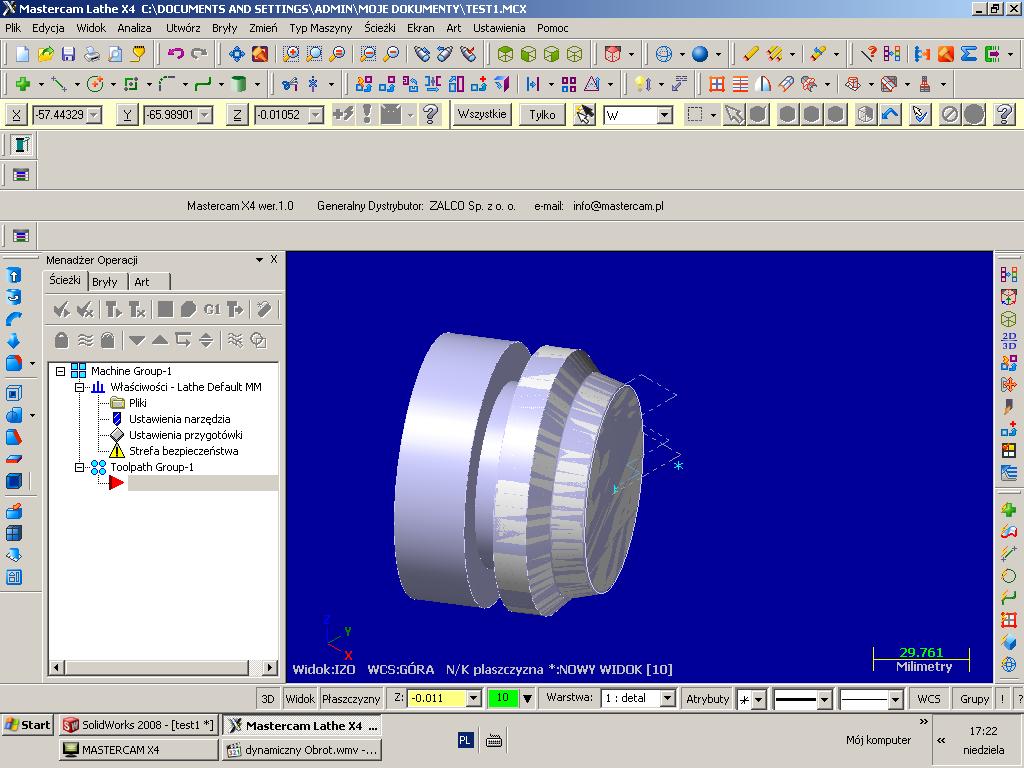Select the create line tool
Screen dimensions: 1024x768
tap(59, 84)
